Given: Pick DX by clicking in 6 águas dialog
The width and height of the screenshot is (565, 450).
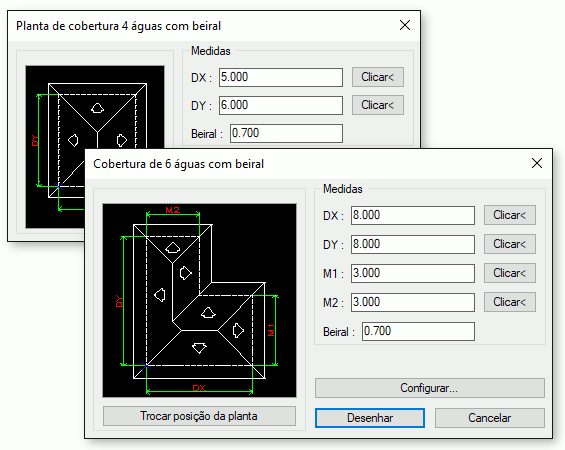Looking at the screenshot, I should pos(510,215).
